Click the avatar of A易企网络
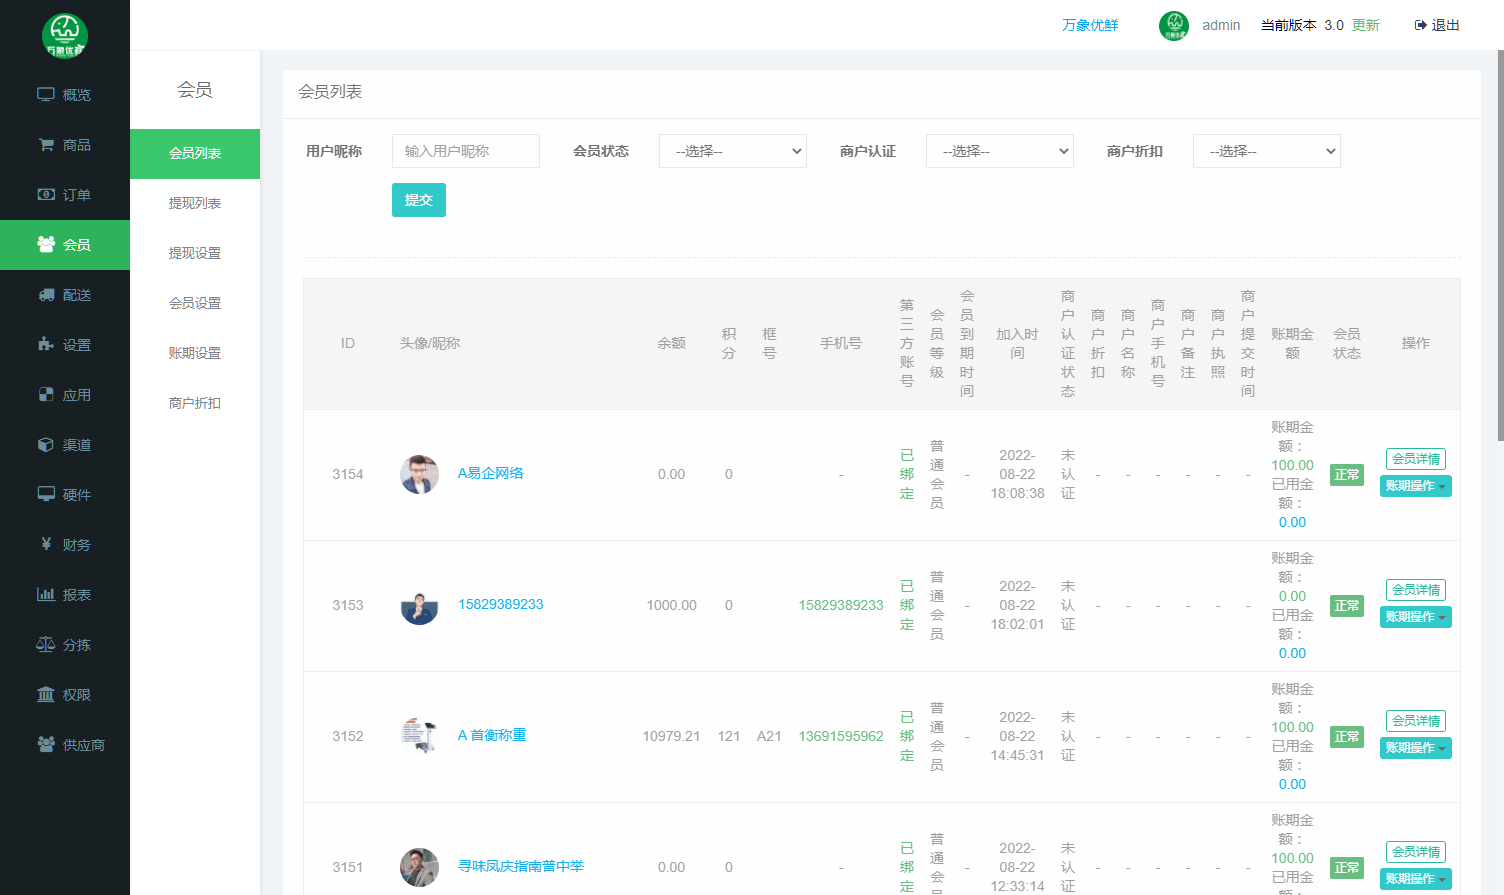 click(x=419, y=474)
